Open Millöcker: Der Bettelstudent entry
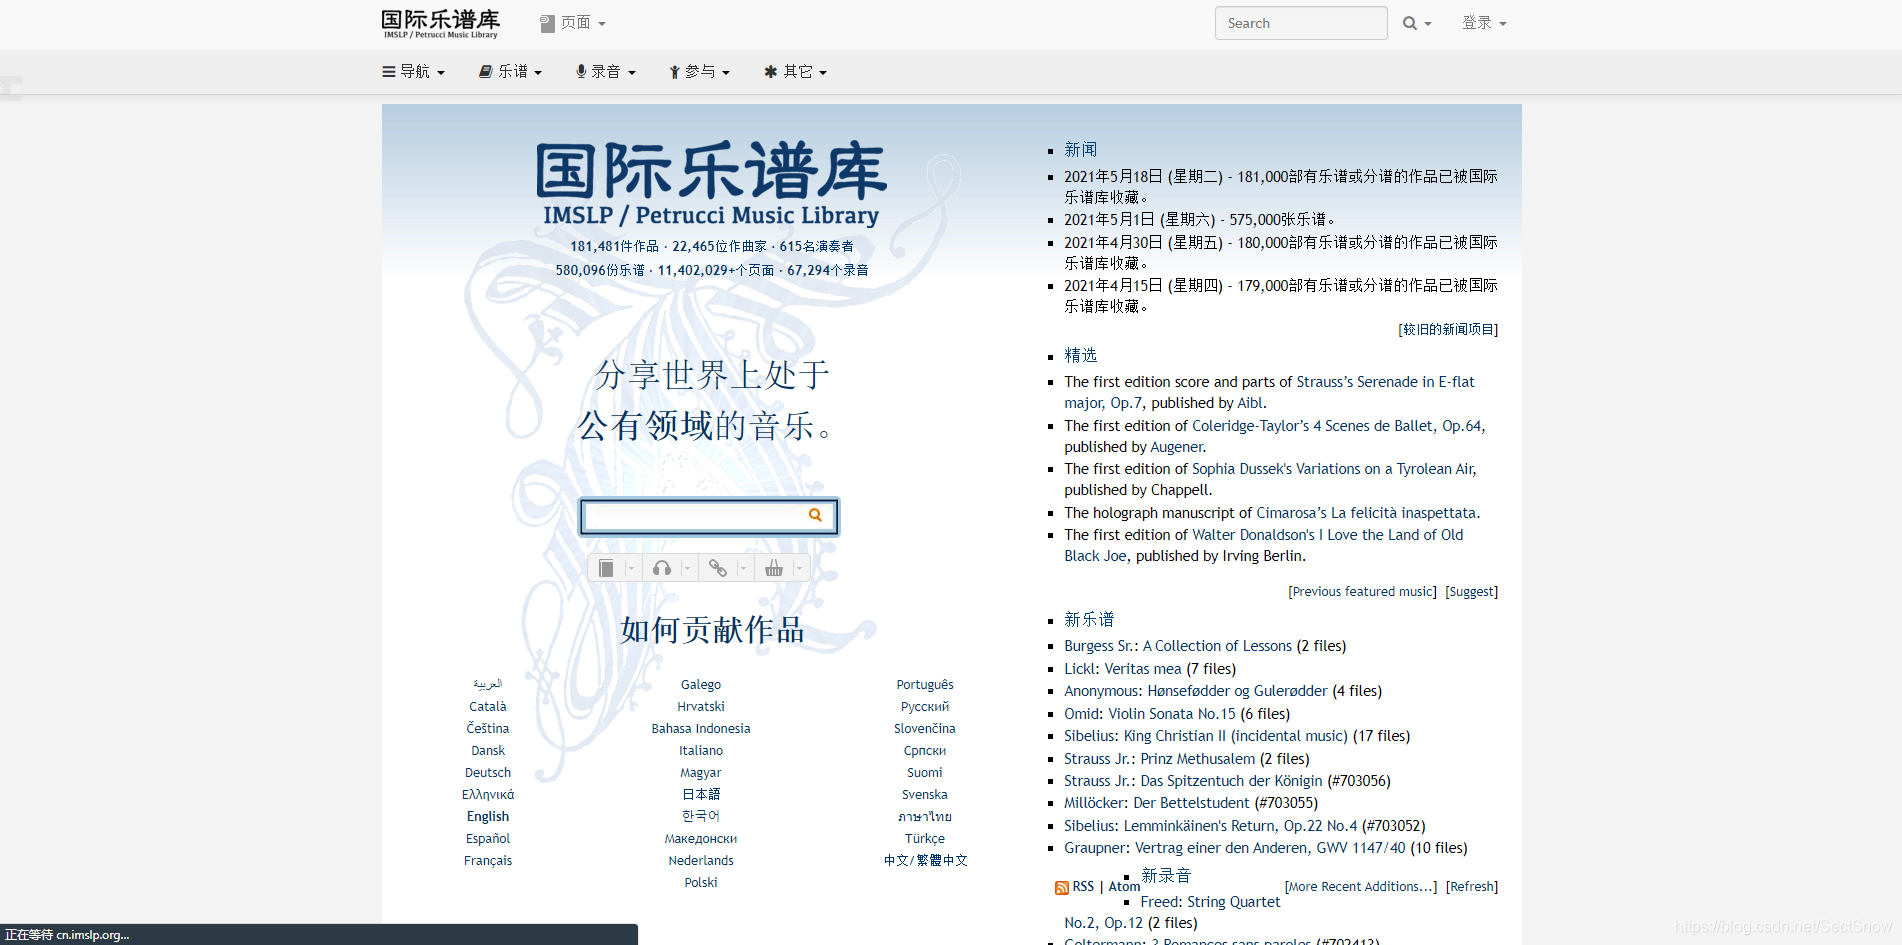 point(1157,803)
